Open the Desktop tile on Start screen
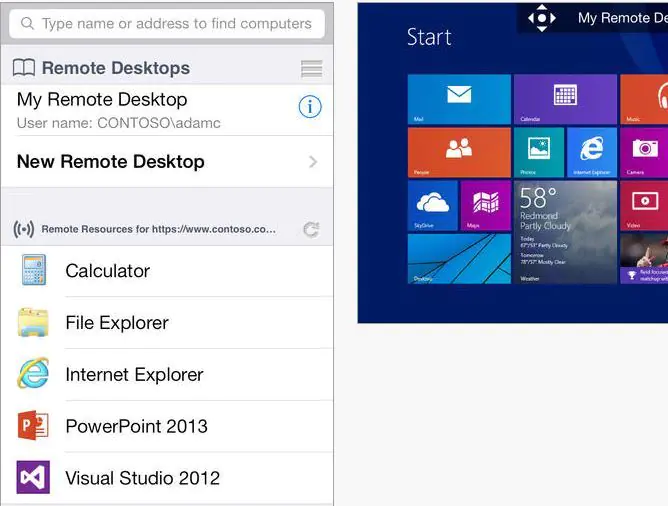 pos(459,259)
